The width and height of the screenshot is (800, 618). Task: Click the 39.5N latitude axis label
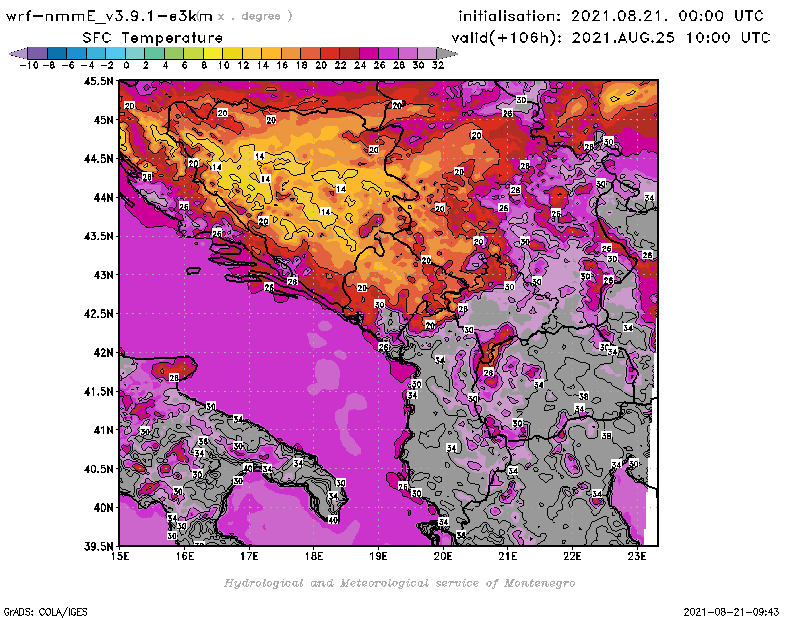(x=98, y=546)
